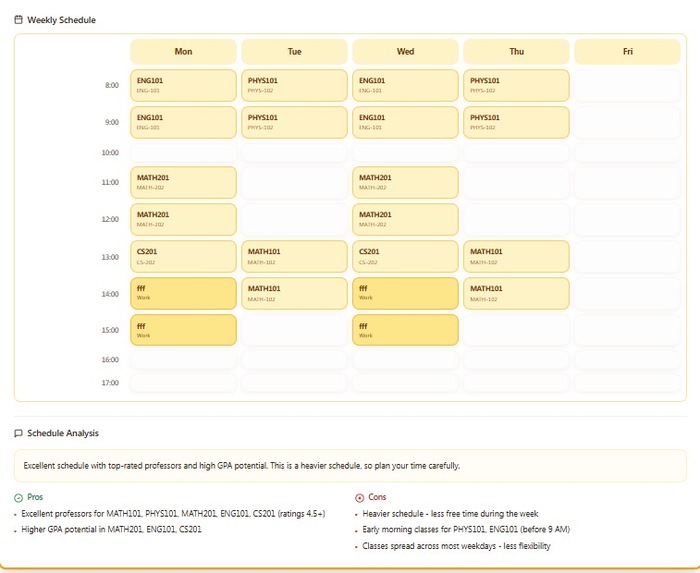This screenshot has height=573, width=700.
Task: Click the Schedule Analysis heading
Action: [63, 433]
